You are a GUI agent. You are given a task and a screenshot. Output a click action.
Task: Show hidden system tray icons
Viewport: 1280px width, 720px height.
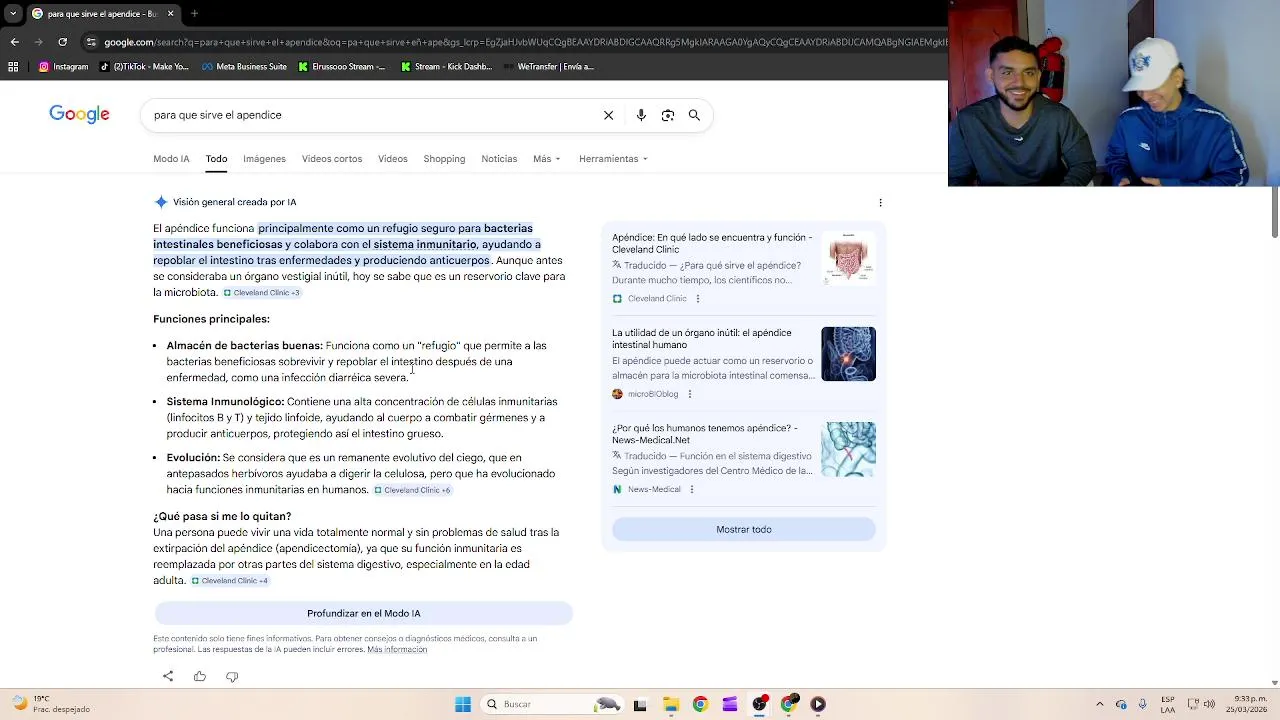coord(1100,704)
